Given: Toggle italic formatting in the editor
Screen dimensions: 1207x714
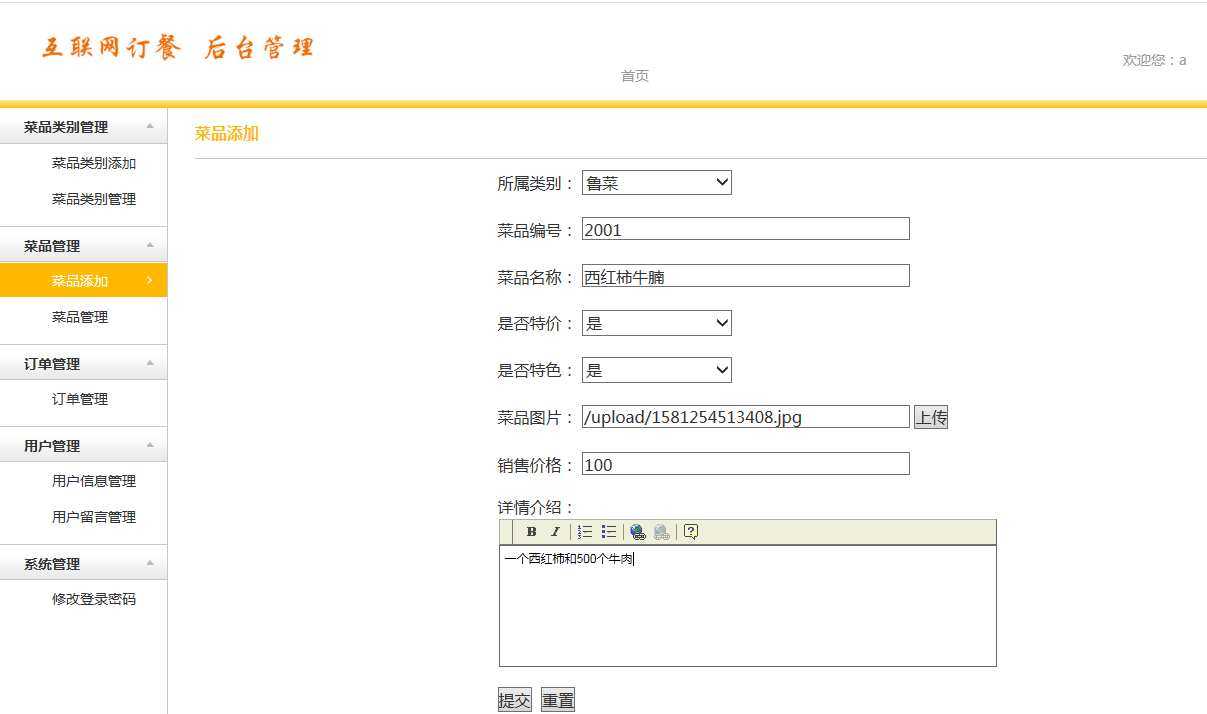Looking at the screenshot, I should tap(555, 532).
